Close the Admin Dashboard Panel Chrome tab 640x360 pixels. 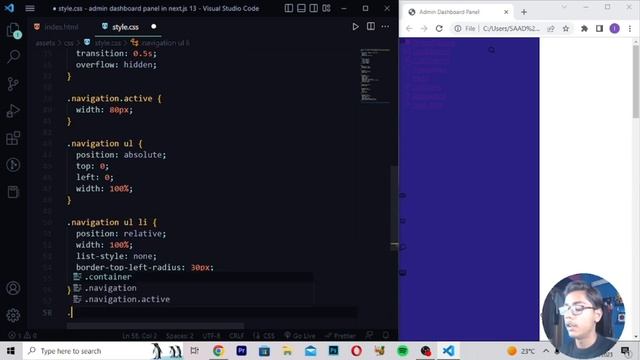506,12
